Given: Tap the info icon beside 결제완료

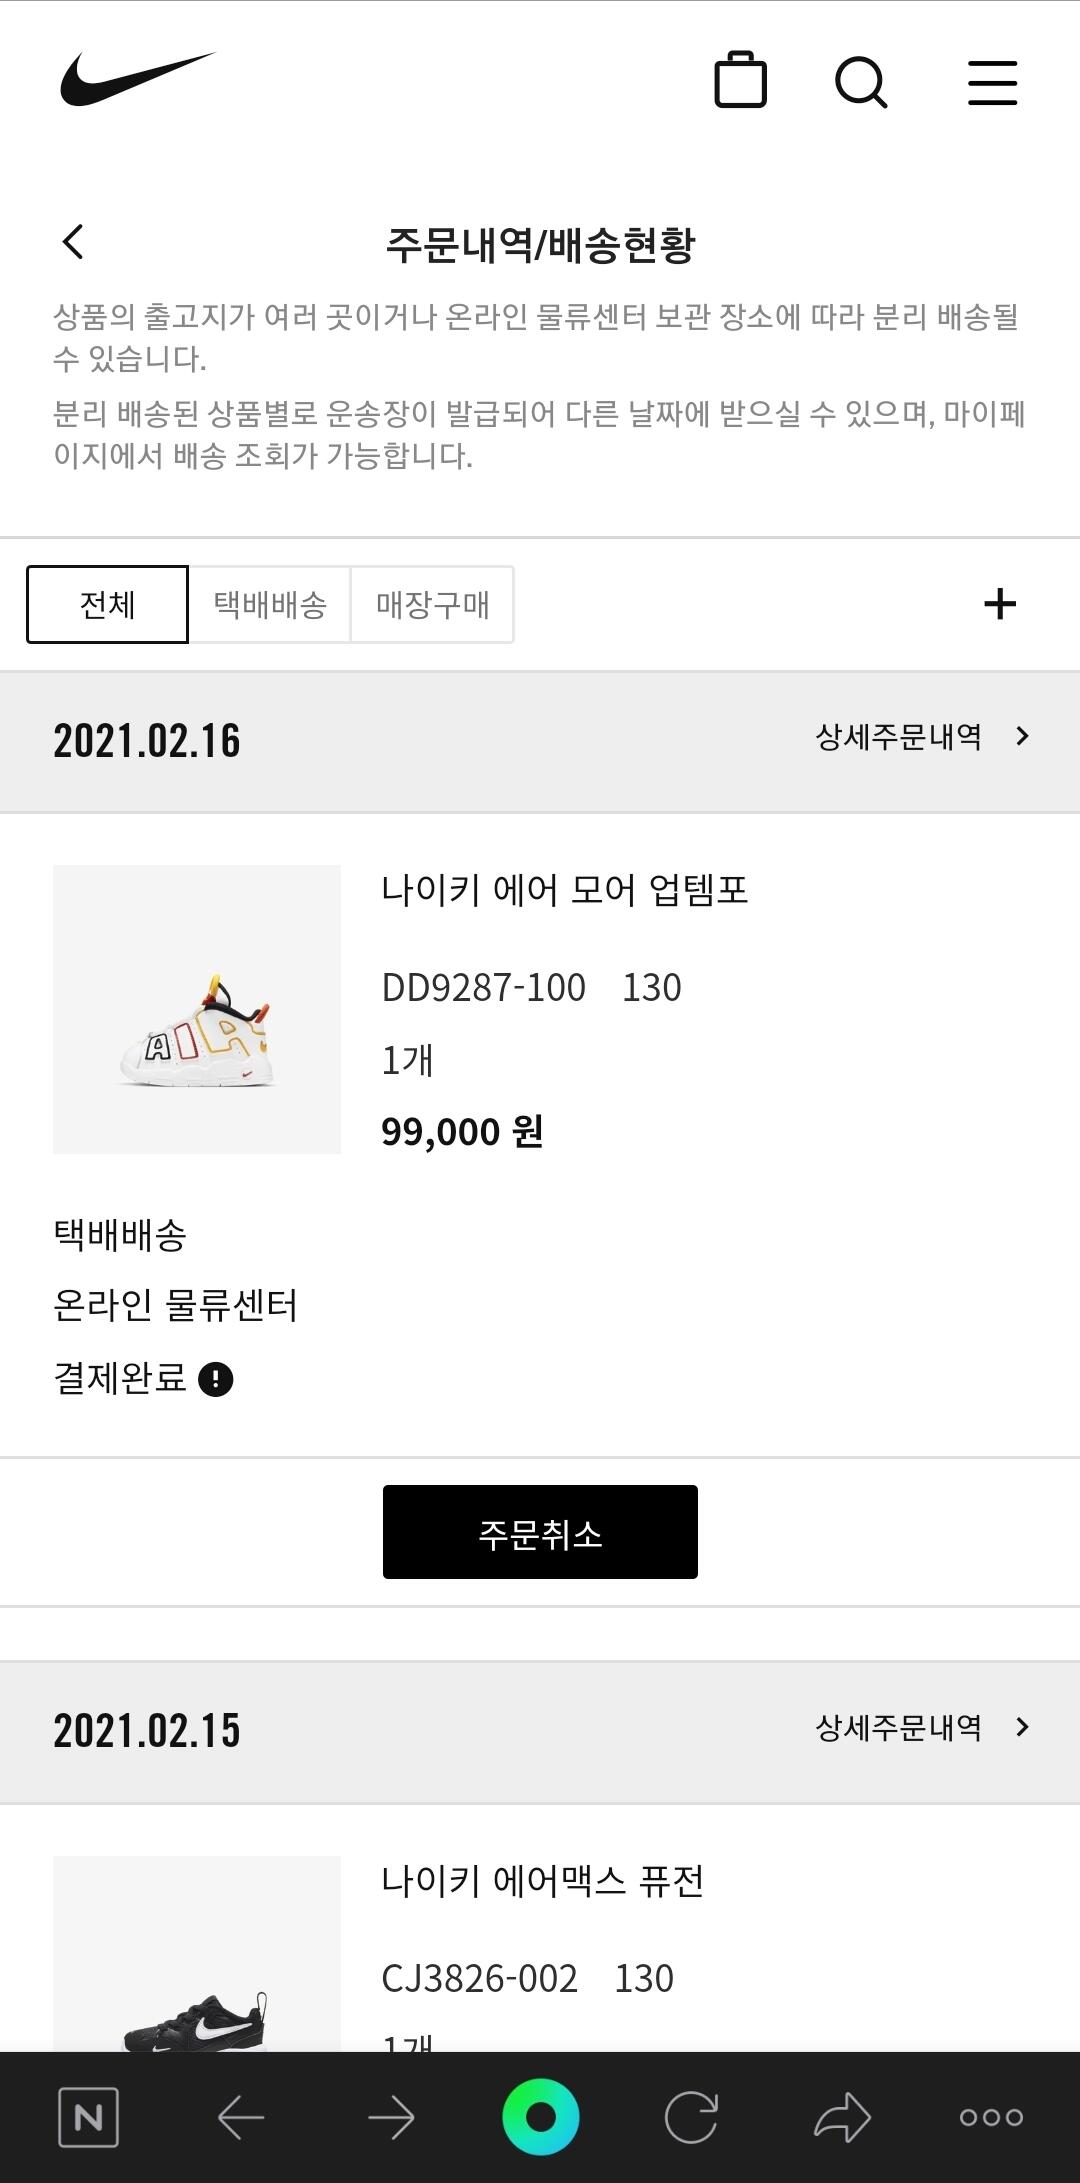Looking at the screenshot, I should point(216,1379).
